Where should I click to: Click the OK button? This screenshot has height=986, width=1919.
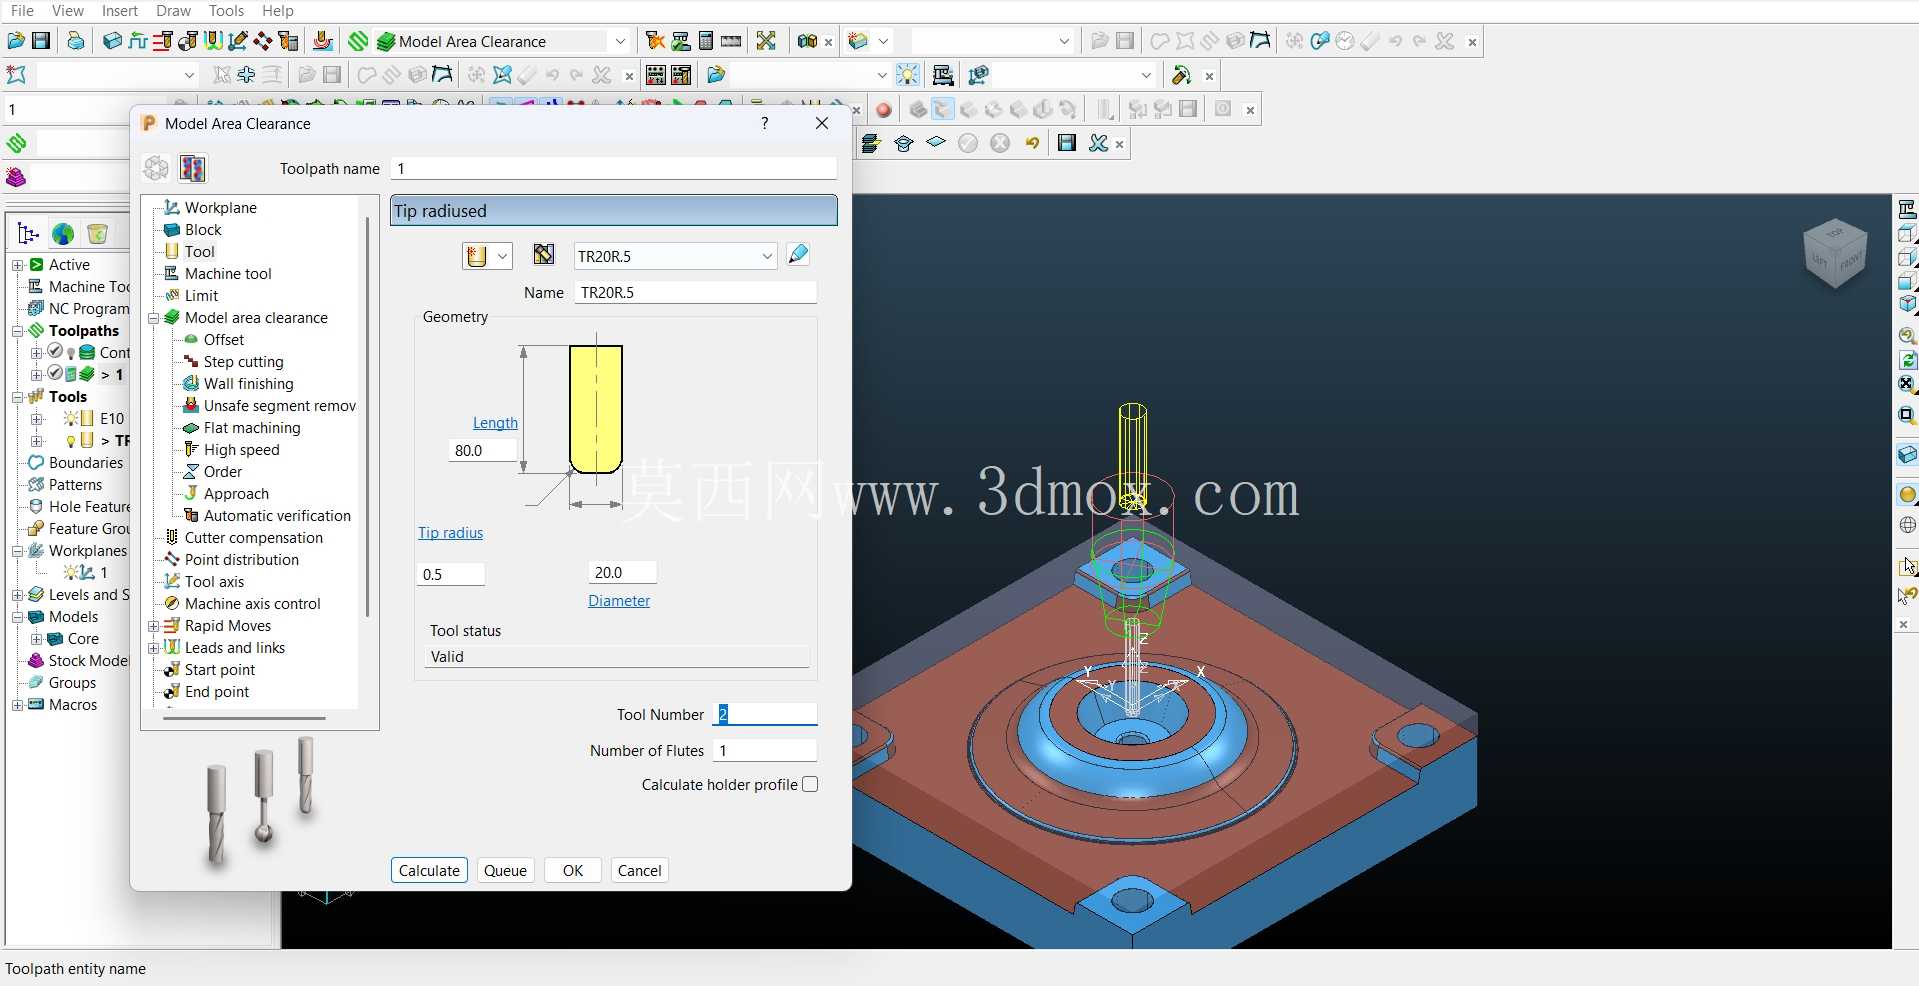[573, 870]
